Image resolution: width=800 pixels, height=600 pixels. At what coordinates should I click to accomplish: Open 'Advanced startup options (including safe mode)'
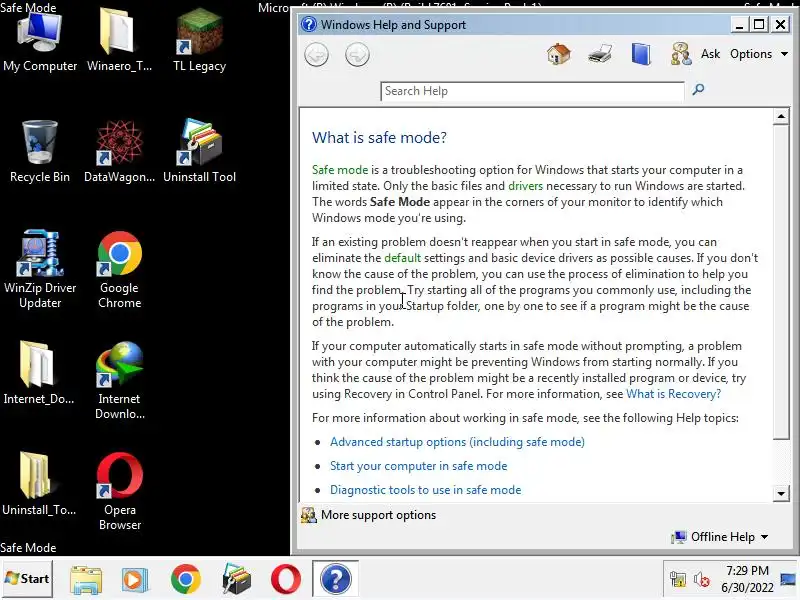click(x=457, y=442)
